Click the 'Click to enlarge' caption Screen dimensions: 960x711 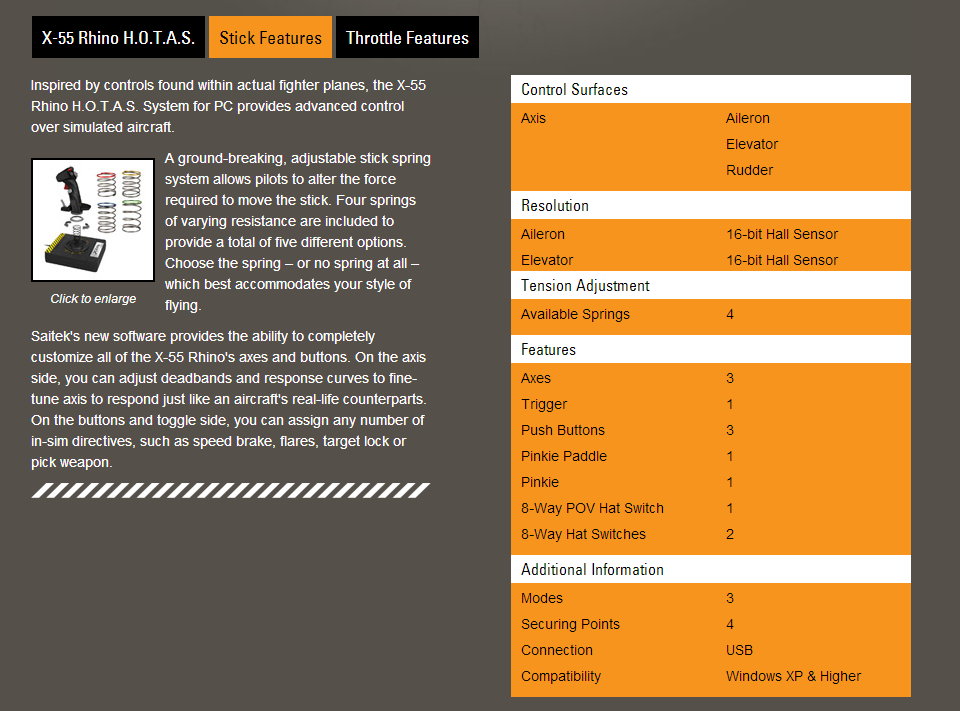pos(93,299)
